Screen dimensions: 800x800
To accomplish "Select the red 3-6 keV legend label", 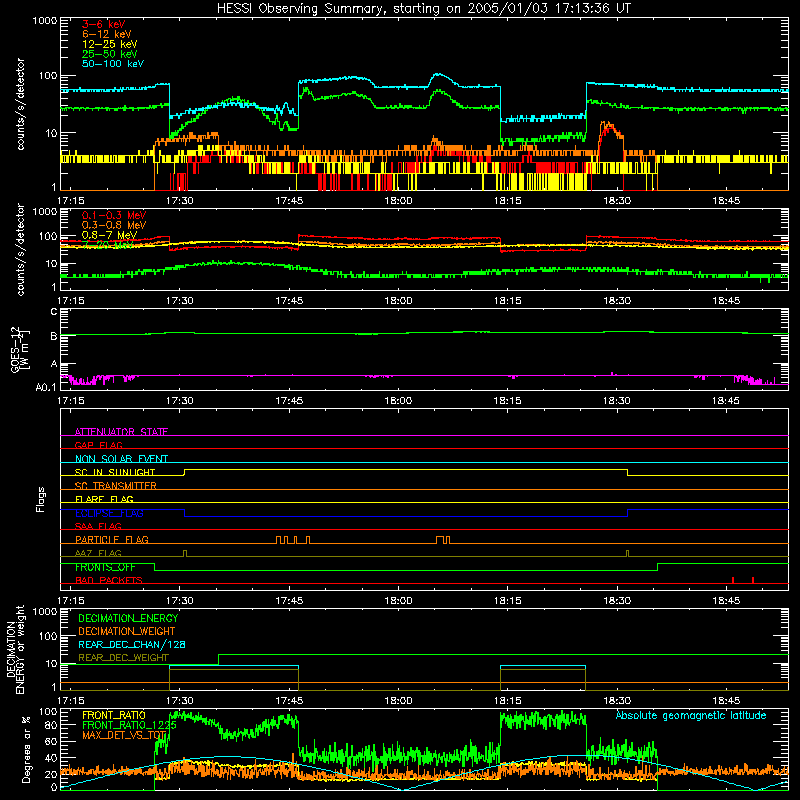I will click(x=104, y=24).
